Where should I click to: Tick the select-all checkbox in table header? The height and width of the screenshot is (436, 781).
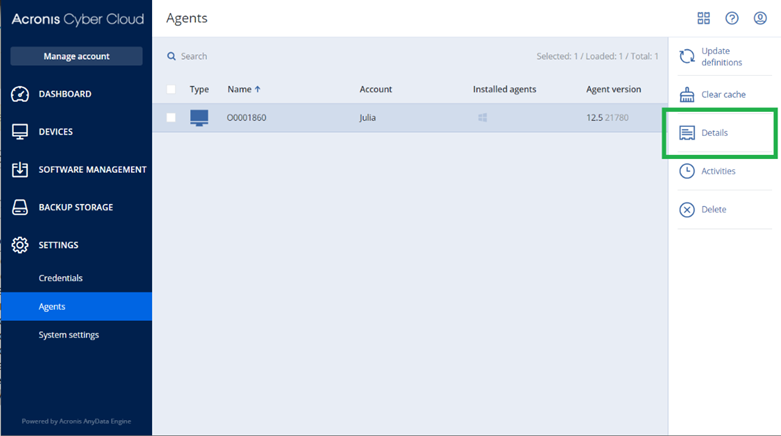click(171, 89)
